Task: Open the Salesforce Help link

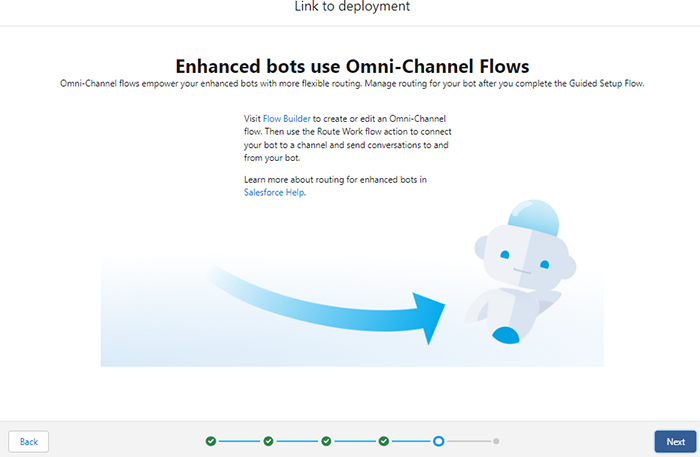Action: coord(273,192)
